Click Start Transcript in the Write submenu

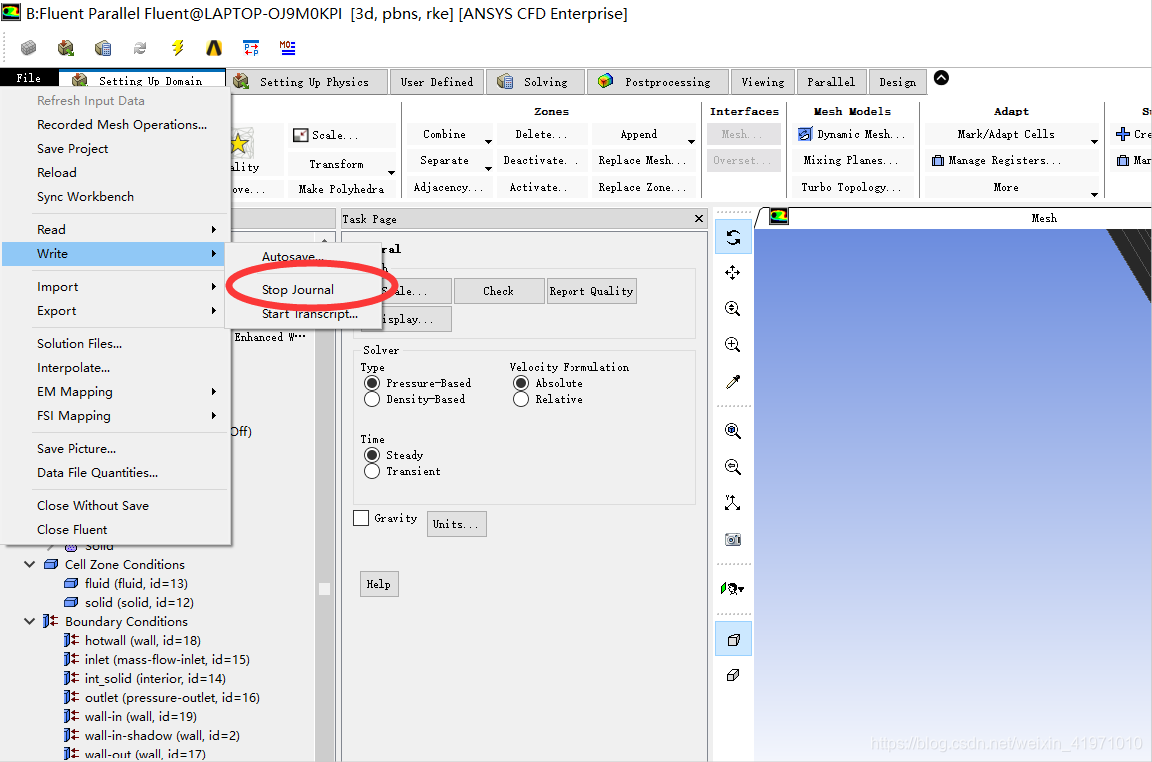click(x=309, y=314)
